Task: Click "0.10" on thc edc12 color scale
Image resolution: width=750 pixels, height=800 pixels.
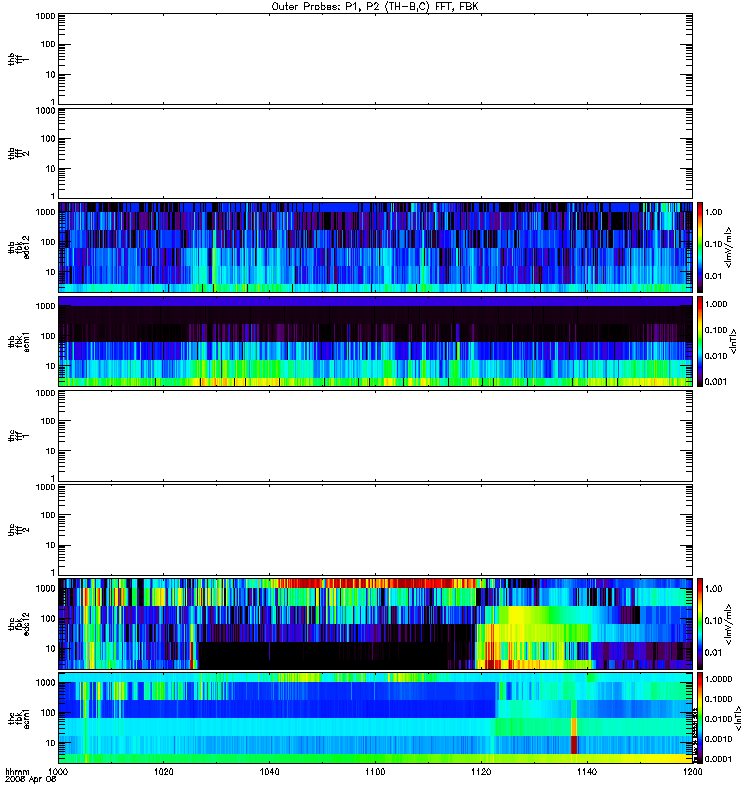Action: pyautogui.click(x=714, y=620)
